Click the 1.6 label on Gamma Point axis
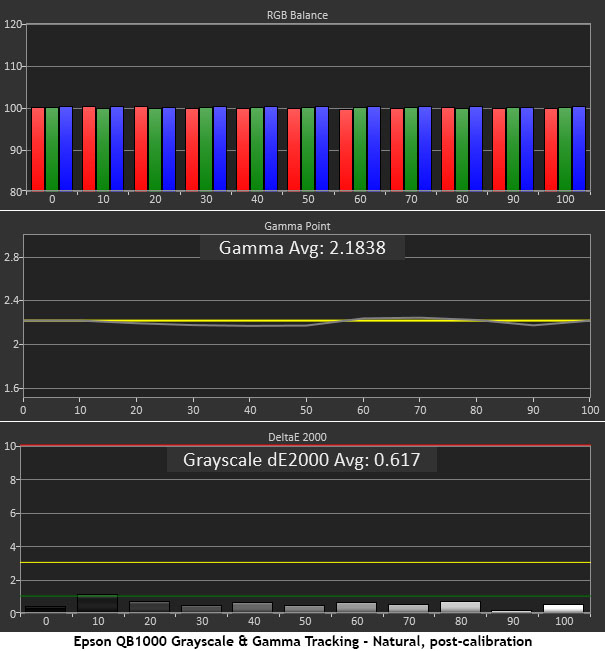 coord(12,388)
